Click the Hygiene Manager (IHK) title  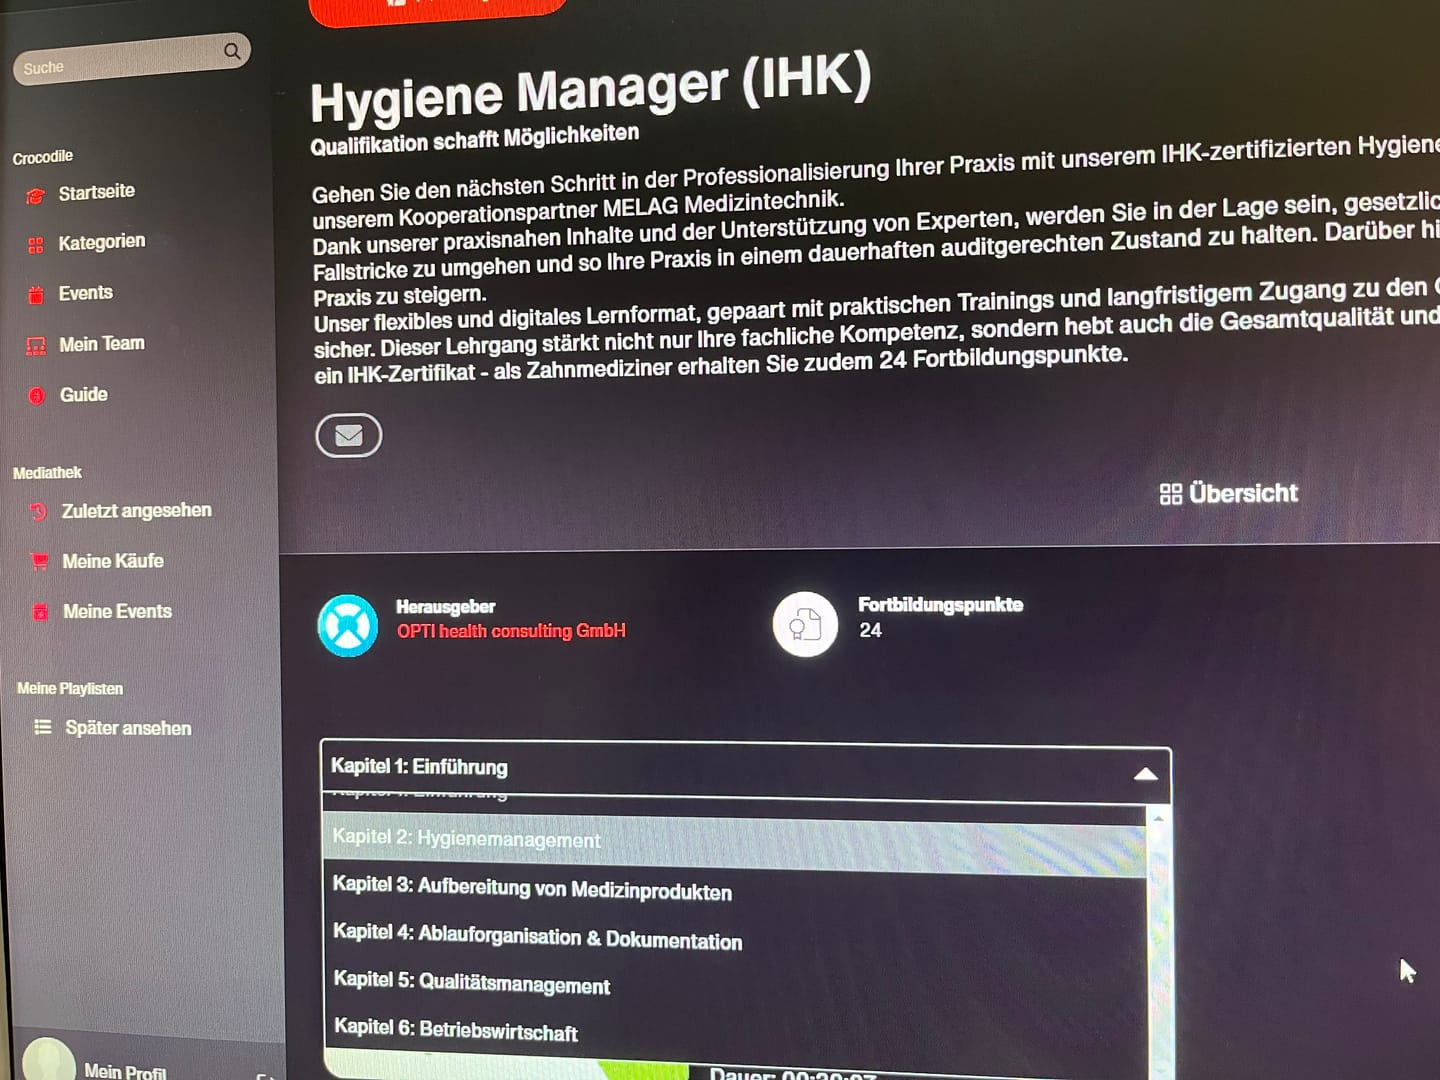[x=591, y=88]
